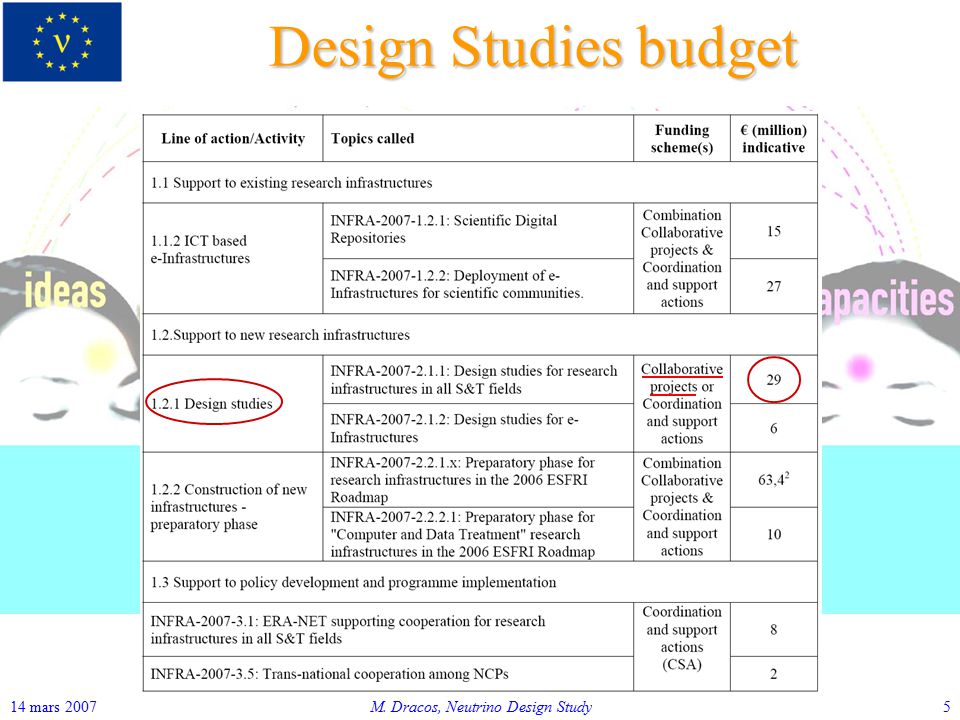The height and width of the screenshot is (720, 960).
Task: Click the EU neutrino flag logo
Action: 62,42
